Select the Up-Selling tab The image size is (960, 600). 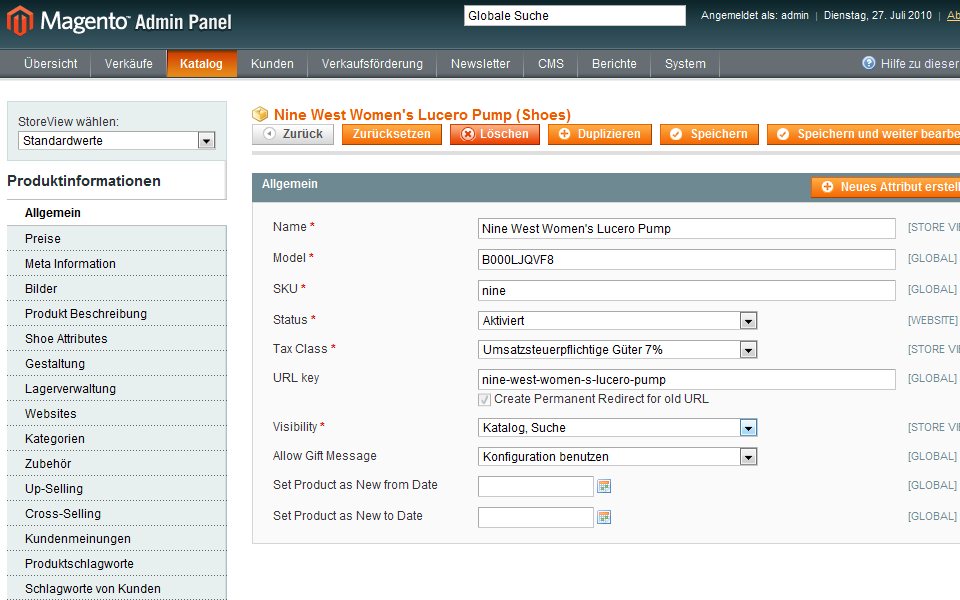coord(116,489)
